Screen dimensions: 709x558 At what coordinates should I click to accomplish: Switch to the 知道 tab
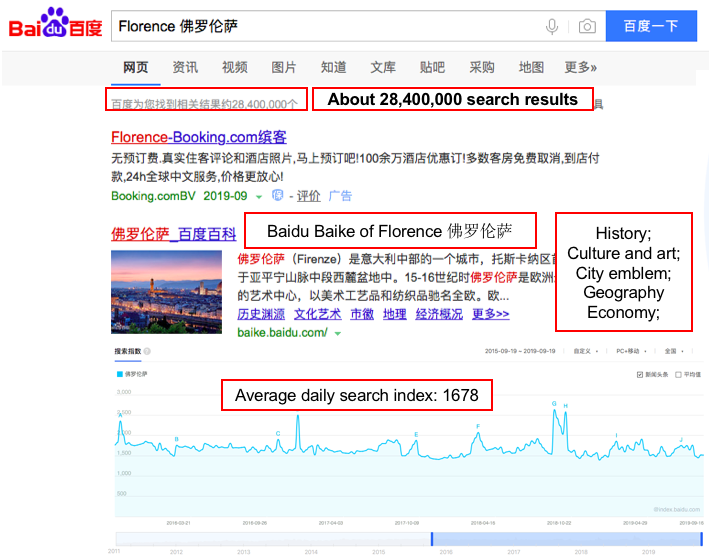(x=333, y=67)
